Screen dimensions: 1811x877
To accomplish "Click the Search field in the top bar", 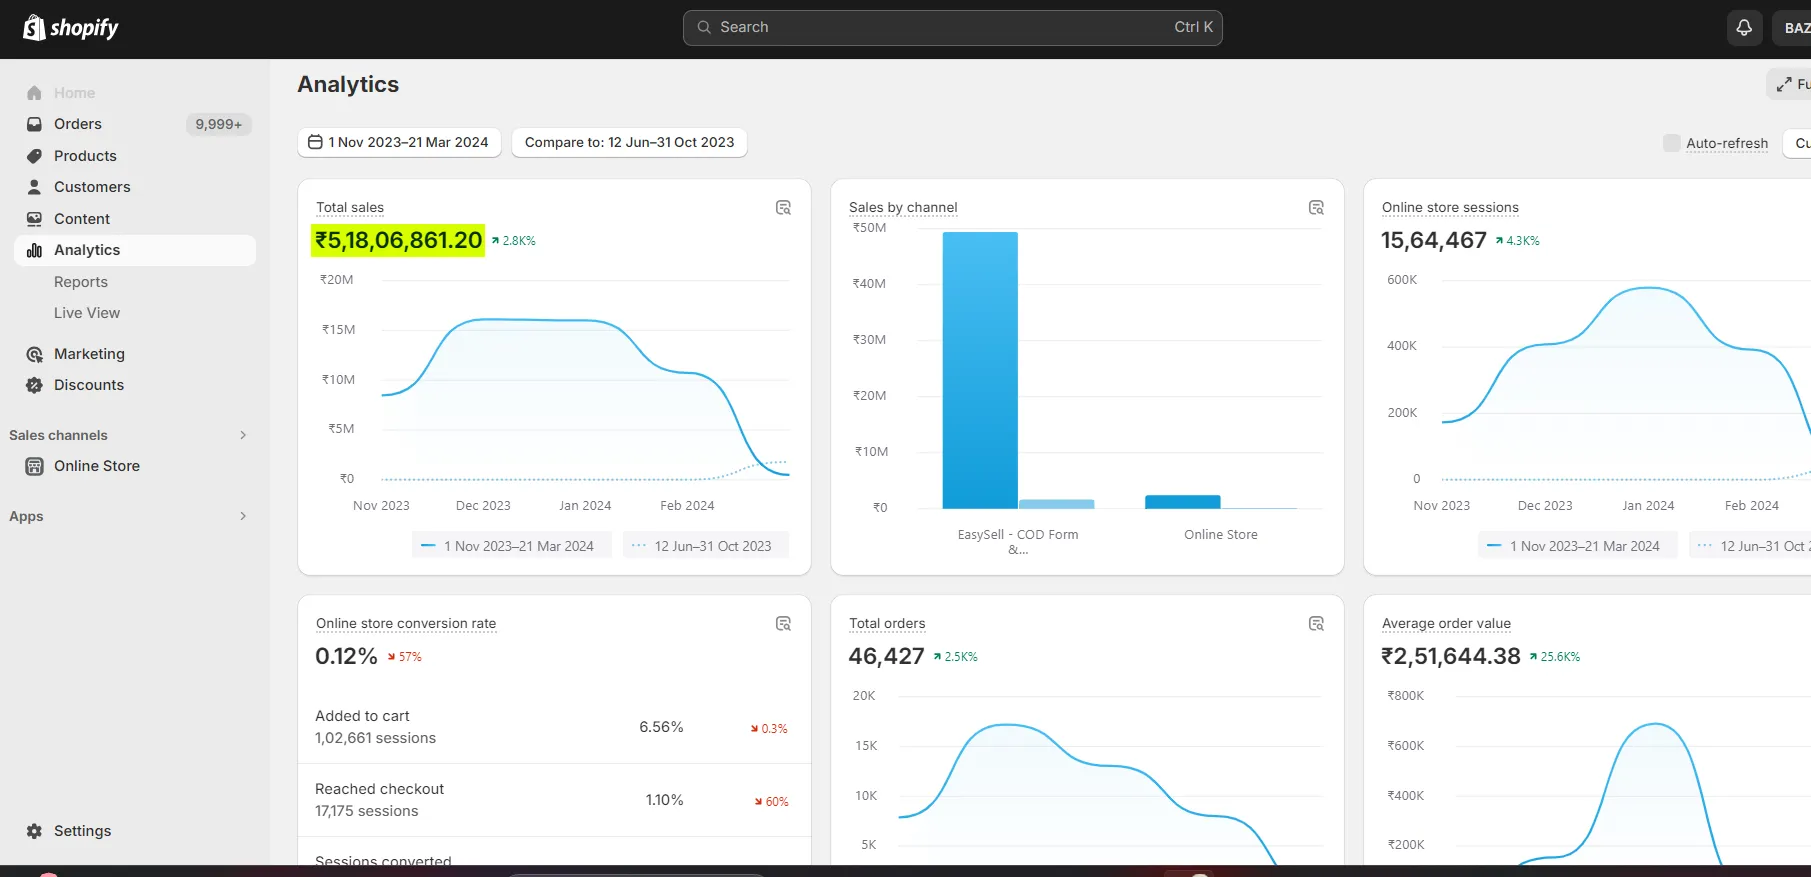I will coord(952,28).
